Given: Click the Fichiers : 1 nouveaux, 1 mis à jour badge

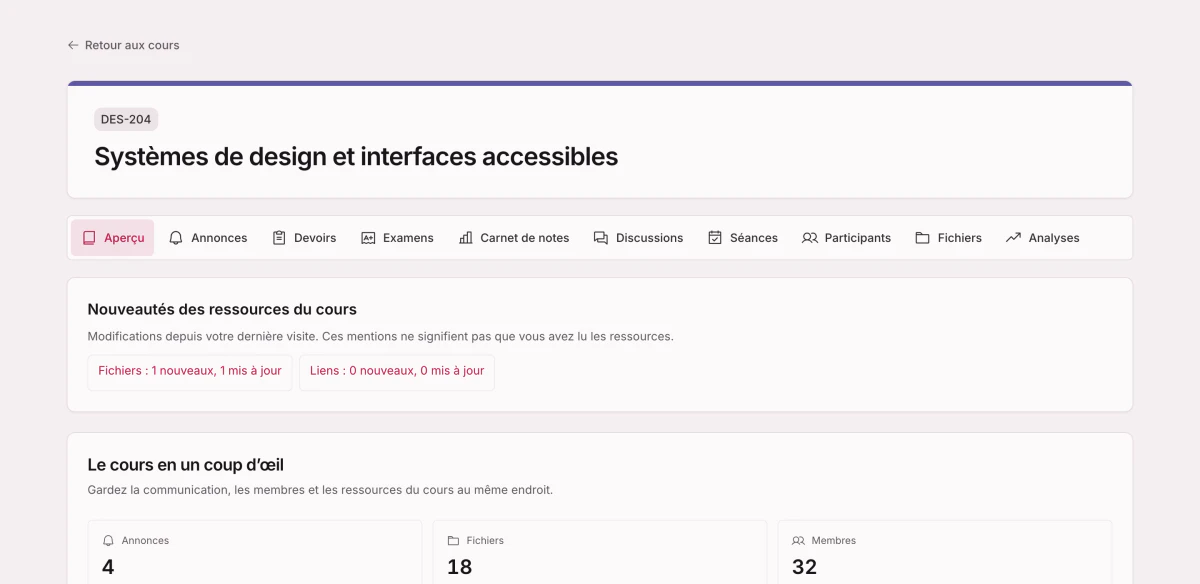Looking at the screenshot, I should 190,371.
